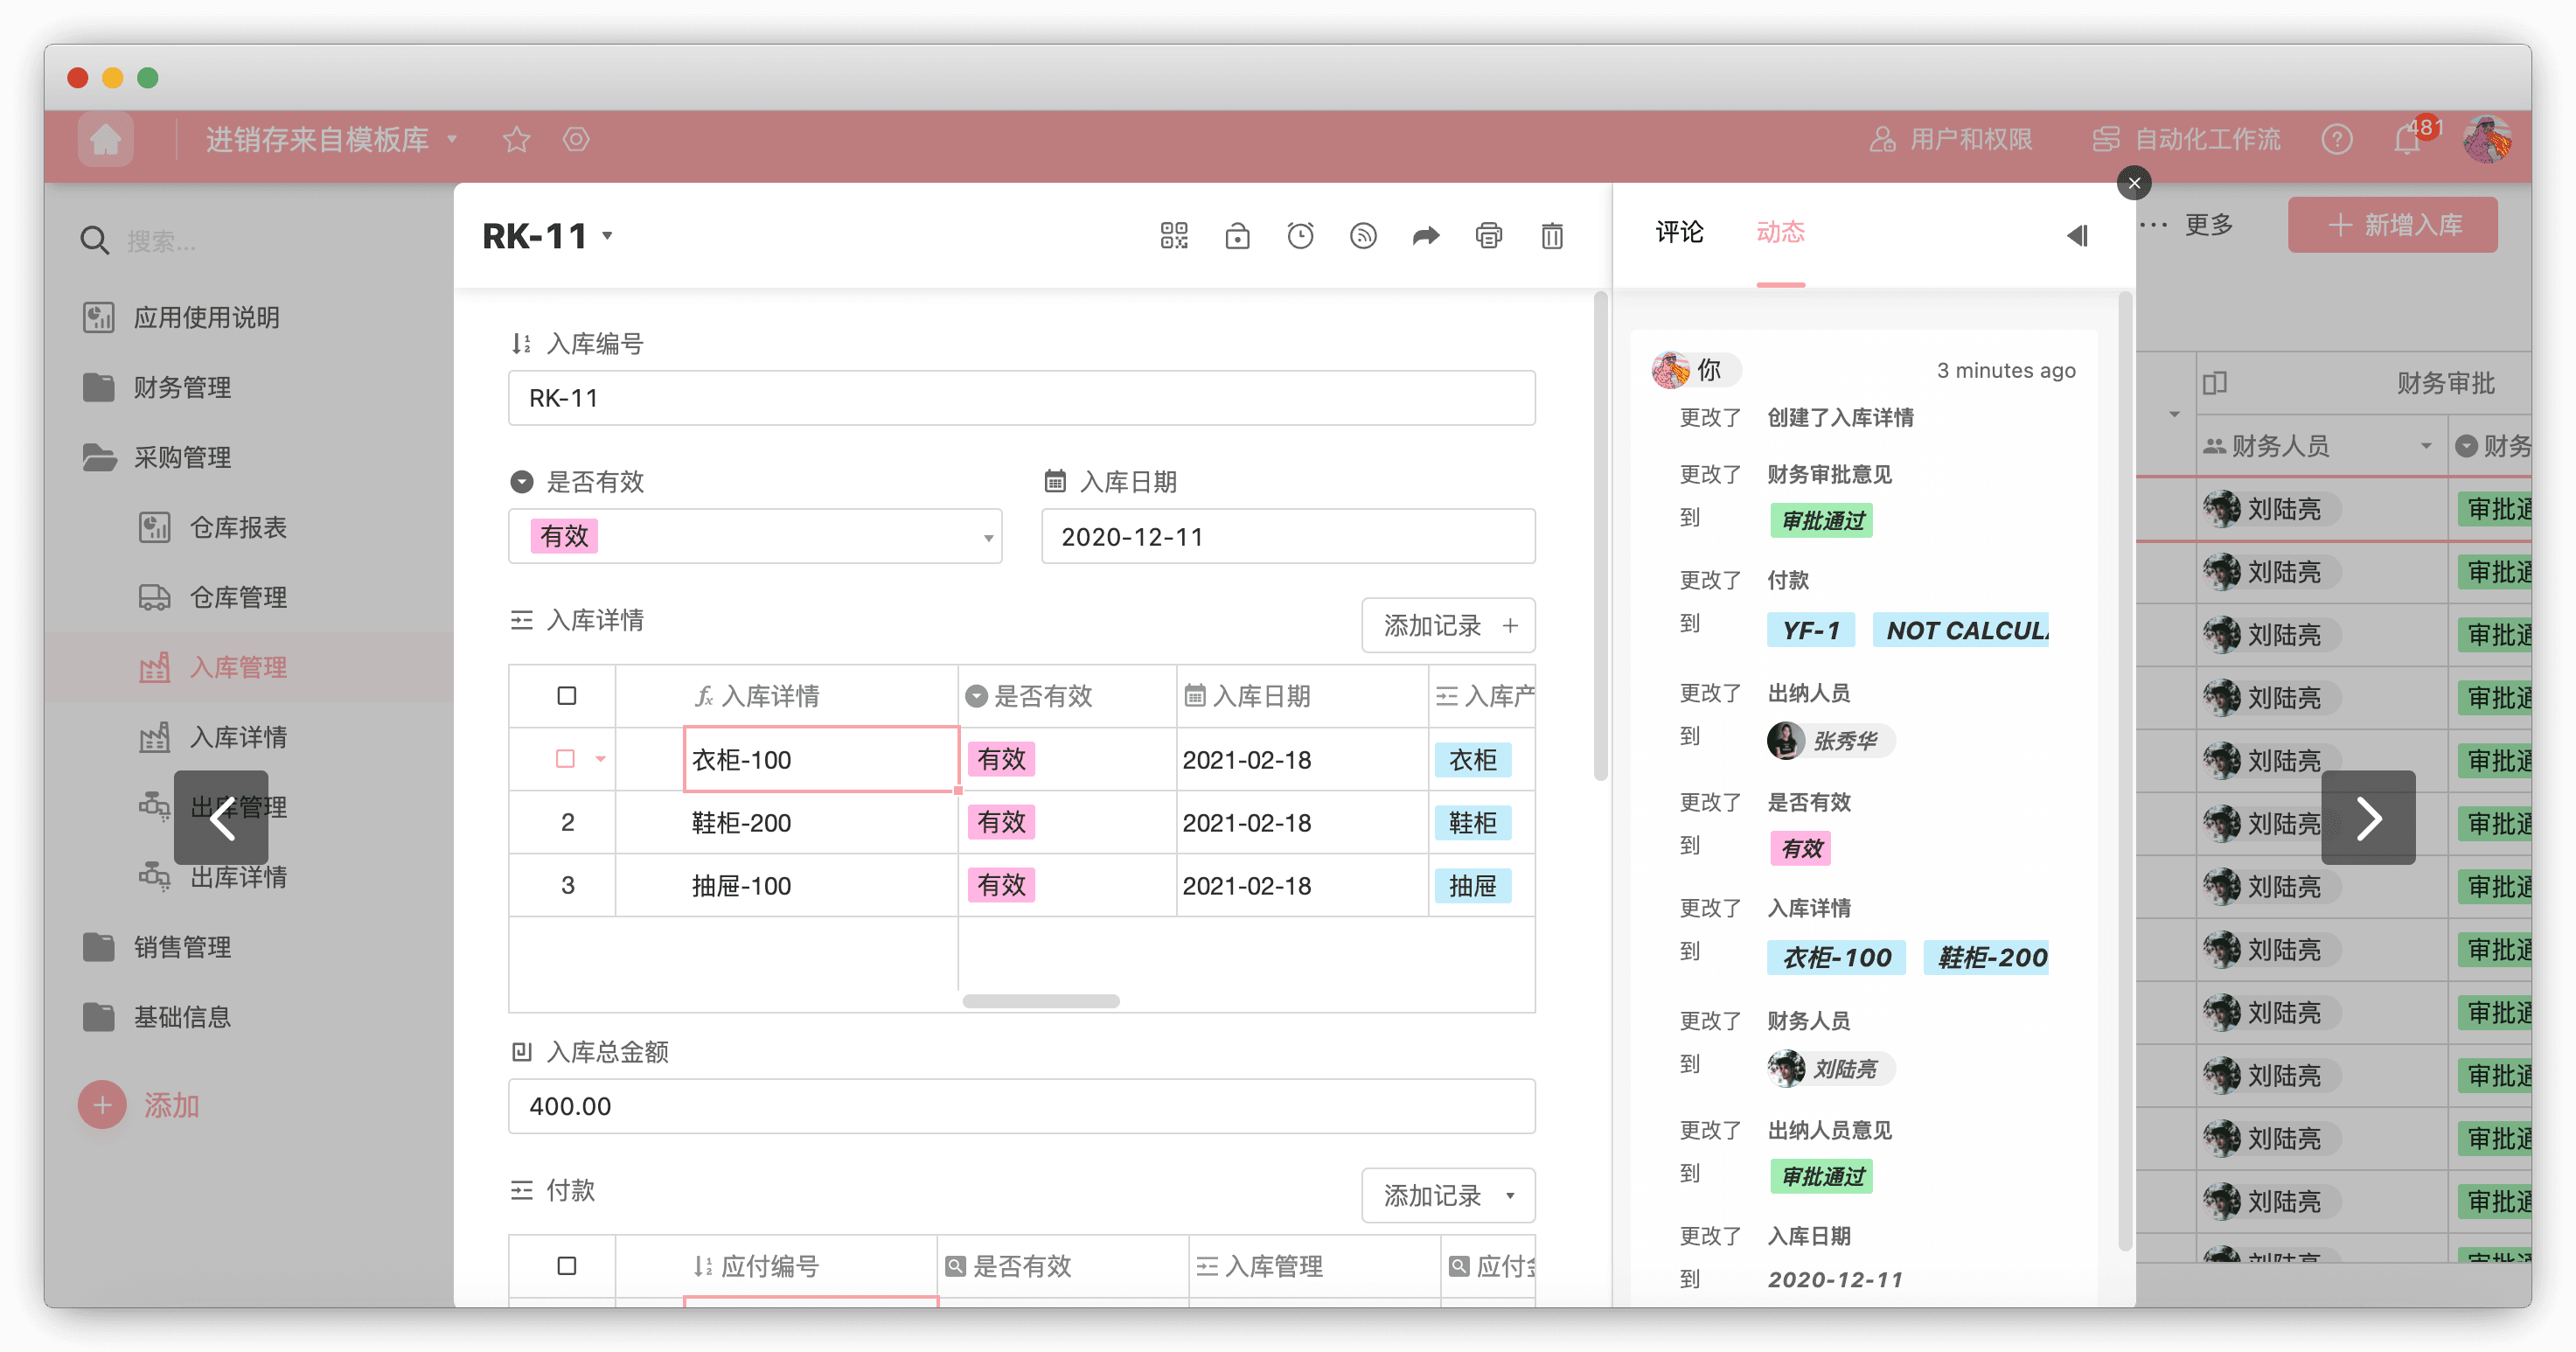The height and width of the screenshot is (1352, 2576).
Task: Click the 入库日期 field 2020-12-11
Action: pyautogui.click(x=1288, y=537)
